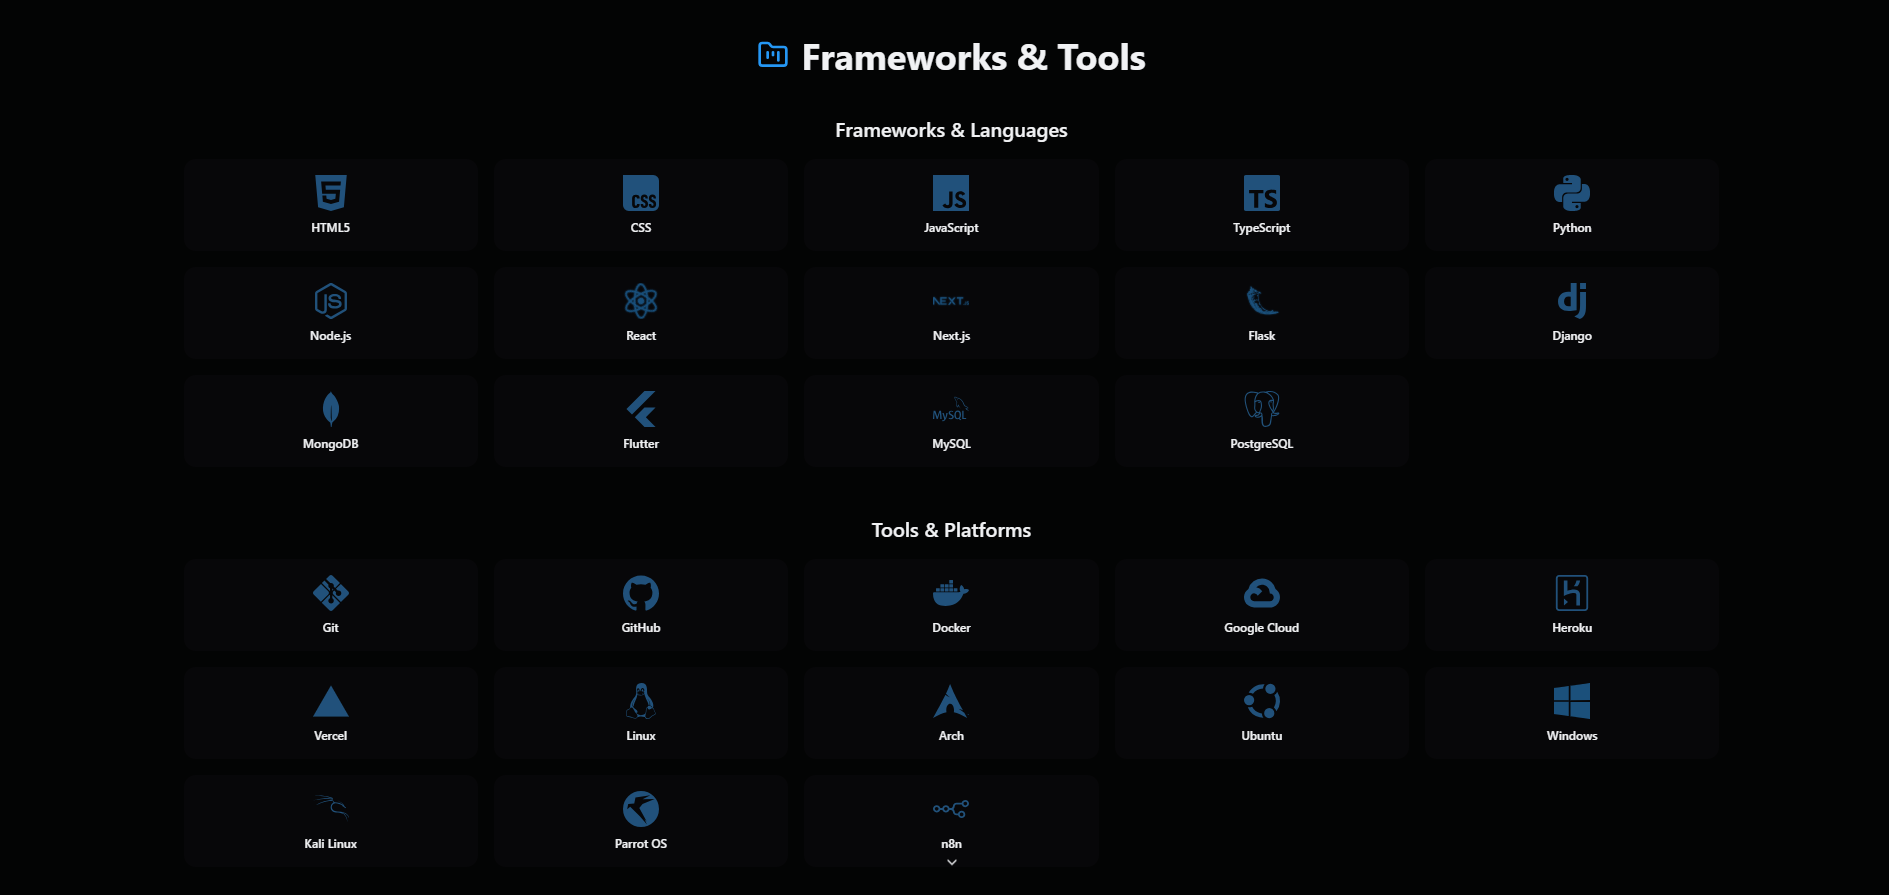The image size is (1889, 895).
Task: Select the Docker whale icon
Action: (951, 593)
